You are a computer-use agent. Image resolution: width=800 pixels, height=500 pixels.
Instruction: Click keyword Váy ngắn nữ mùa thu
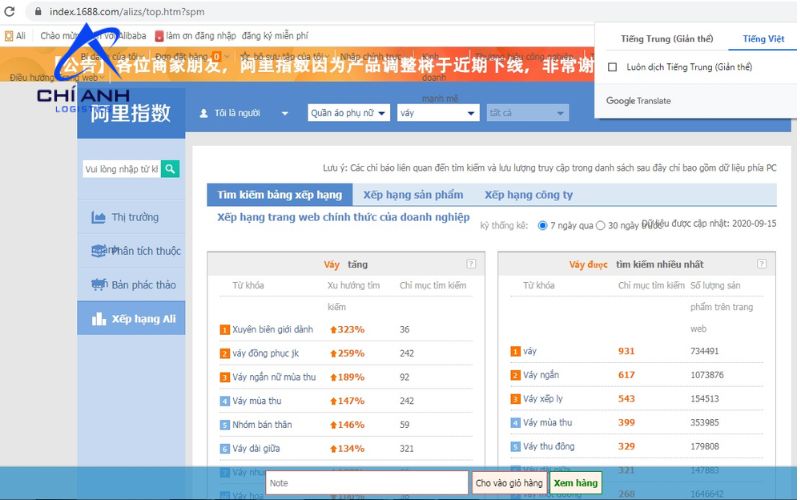274,377
